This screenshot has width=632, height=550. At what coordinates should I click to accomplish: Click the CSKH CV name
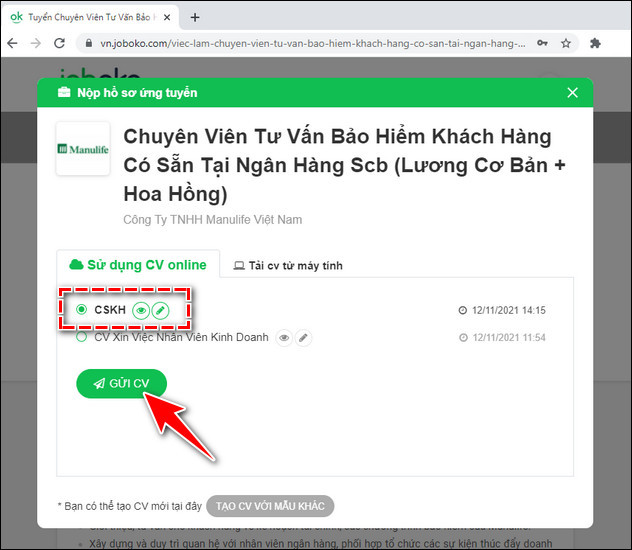tap(110, 309)
